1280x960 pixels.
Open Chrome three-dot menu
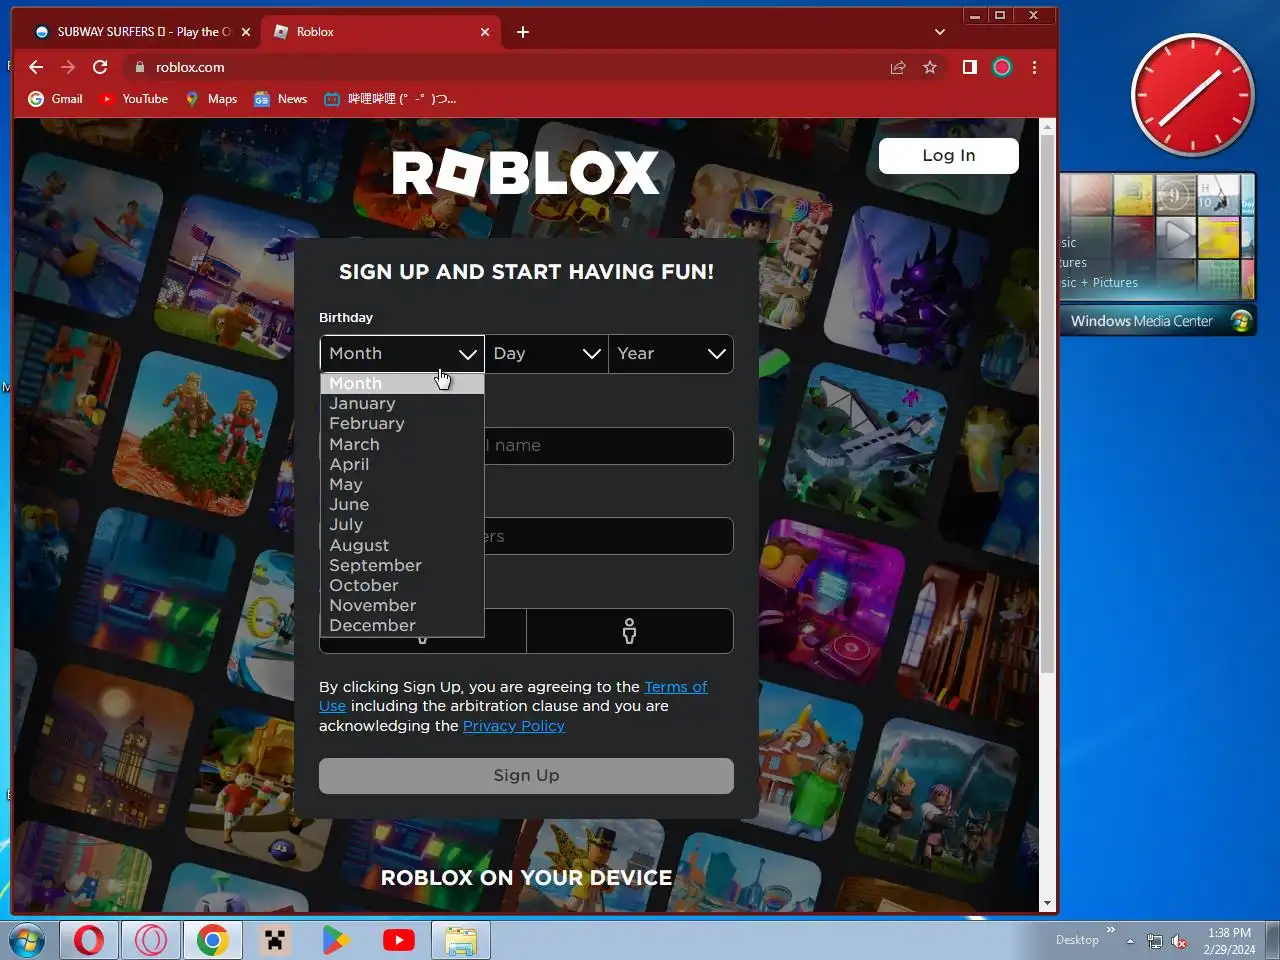click(1034, 67)
